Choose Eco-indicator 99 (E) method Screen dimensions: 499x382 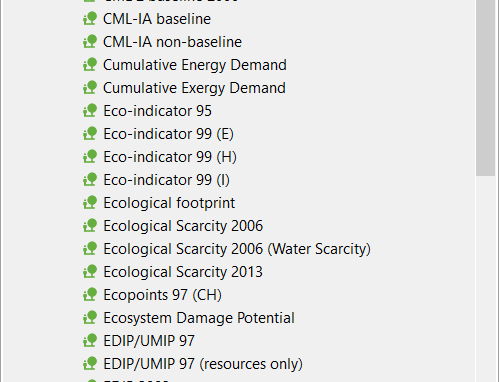coord(168,134)
